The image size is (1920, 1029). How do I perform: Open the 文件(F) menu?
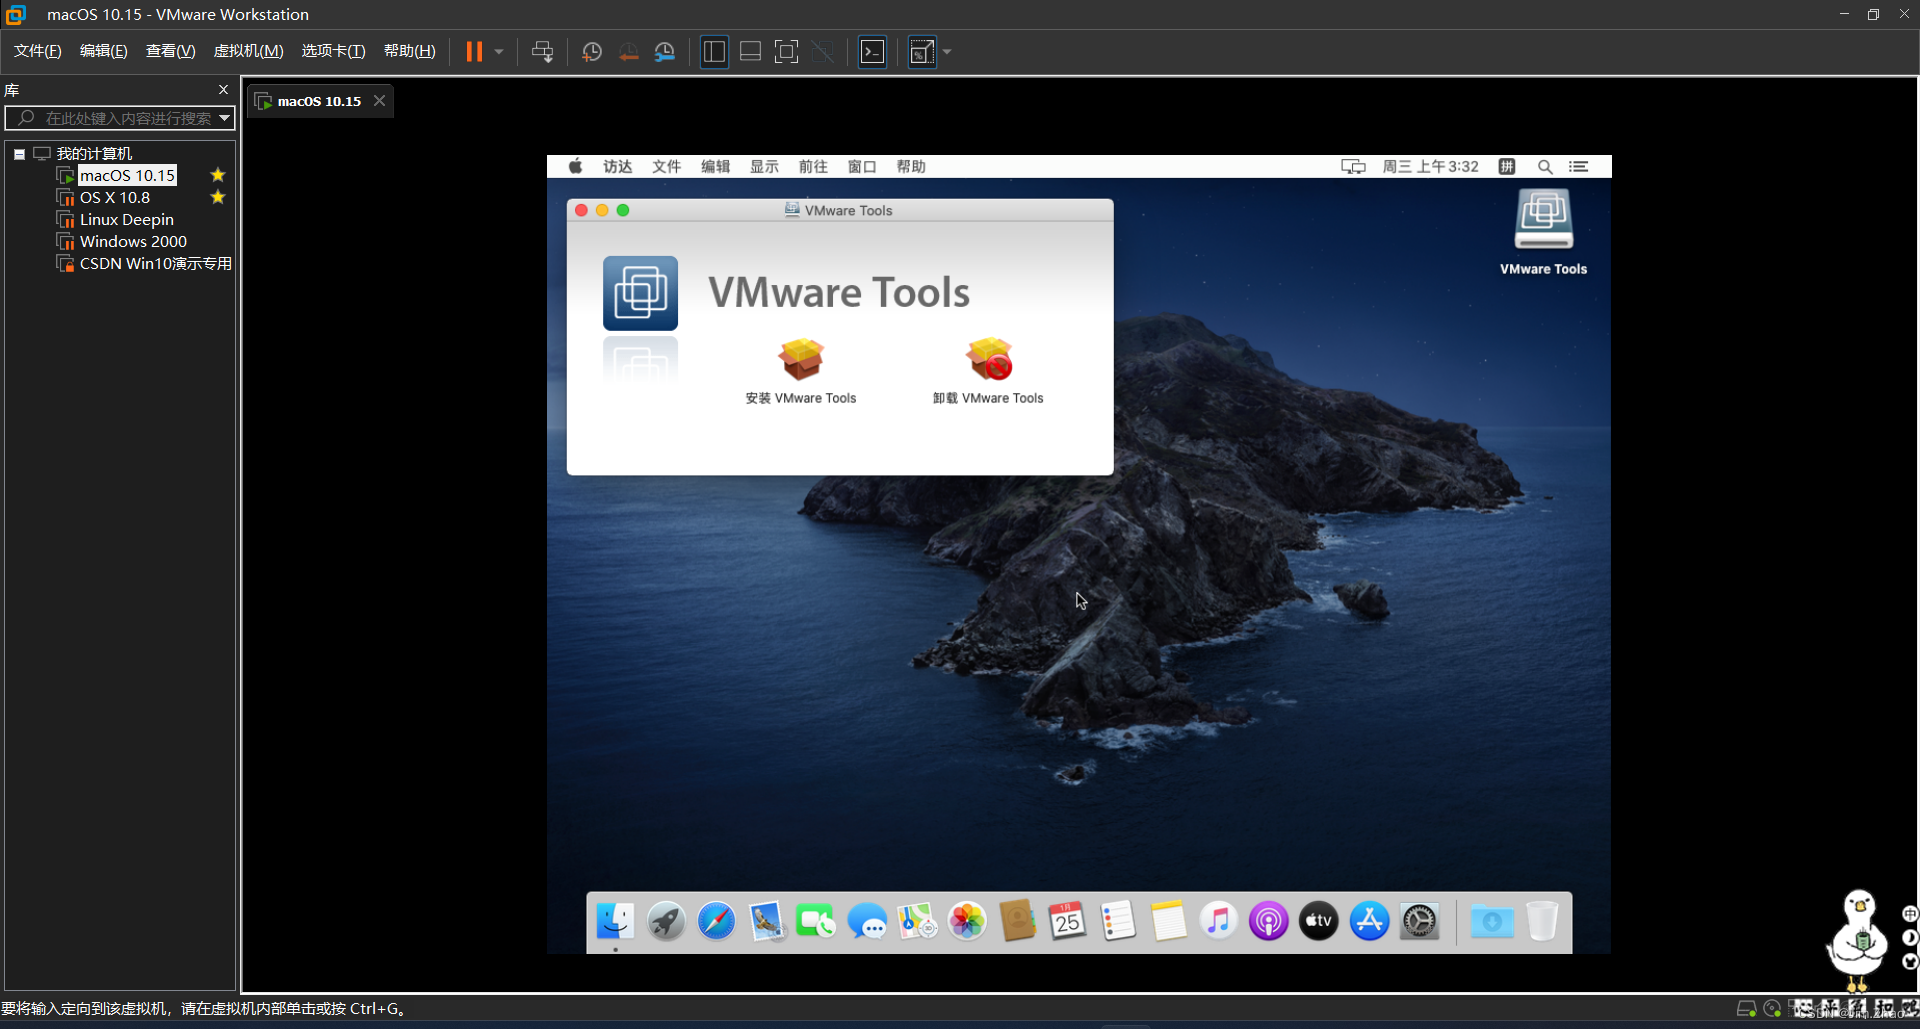click(38, 51)
